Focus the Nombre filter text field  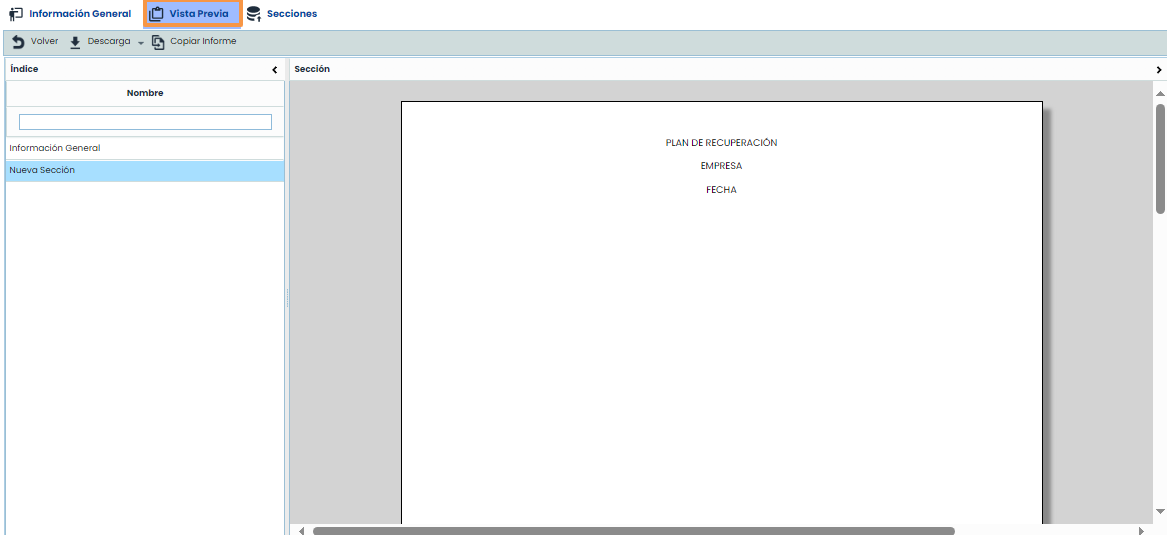tap(145, 122)
